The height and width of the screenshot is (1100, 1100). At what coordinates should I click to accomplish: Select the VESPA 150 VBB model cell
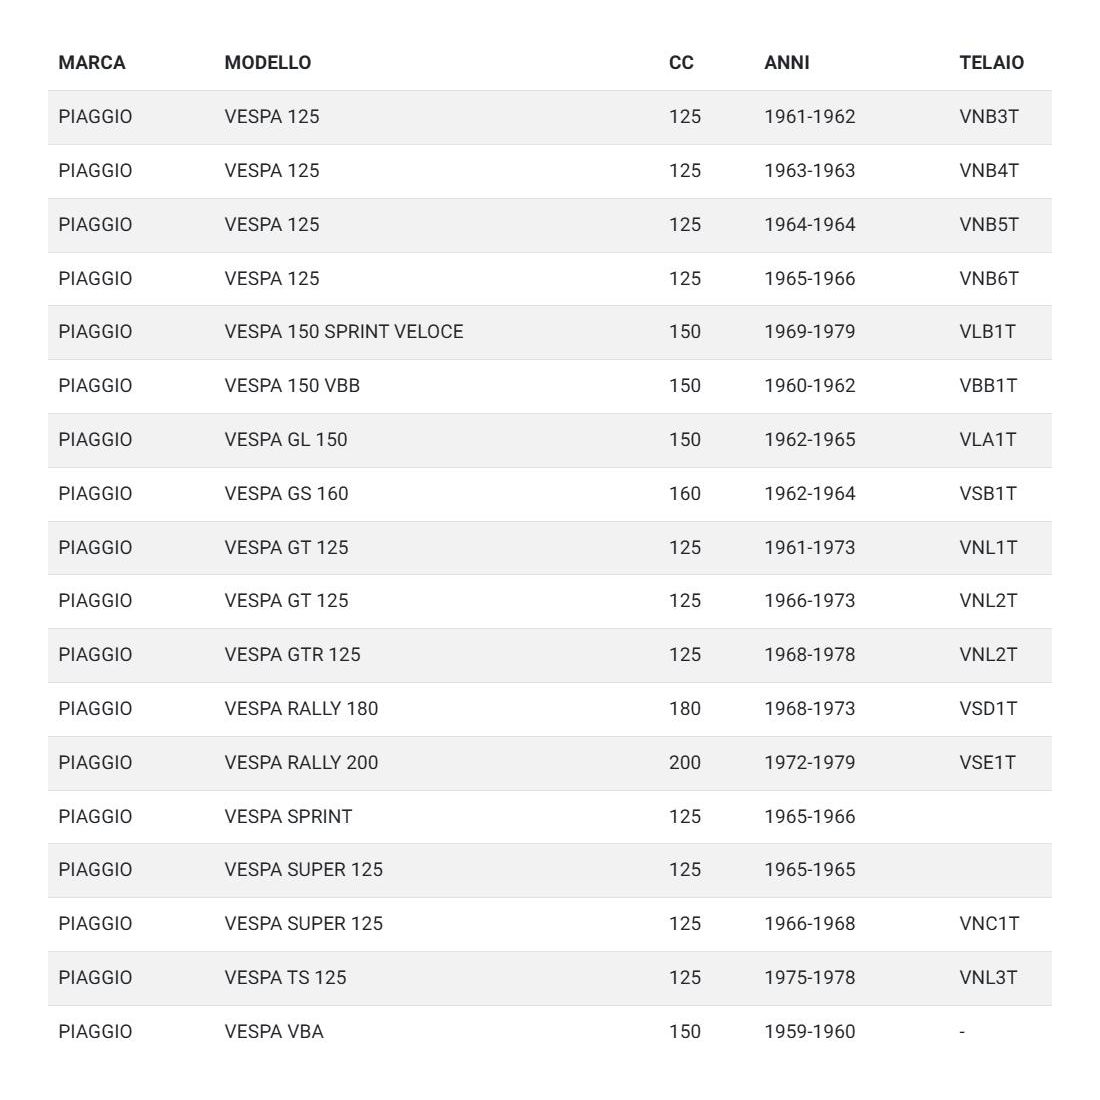(x=291, y=386)
